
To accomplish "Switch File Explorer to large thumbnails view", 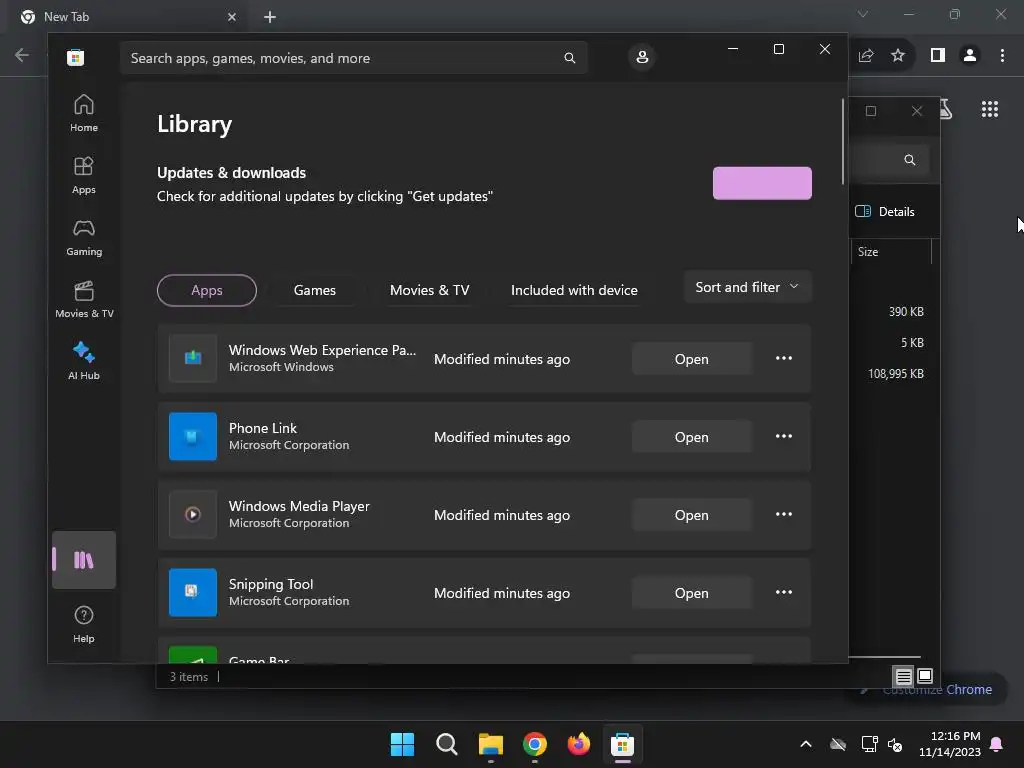I will pos(925,676).
